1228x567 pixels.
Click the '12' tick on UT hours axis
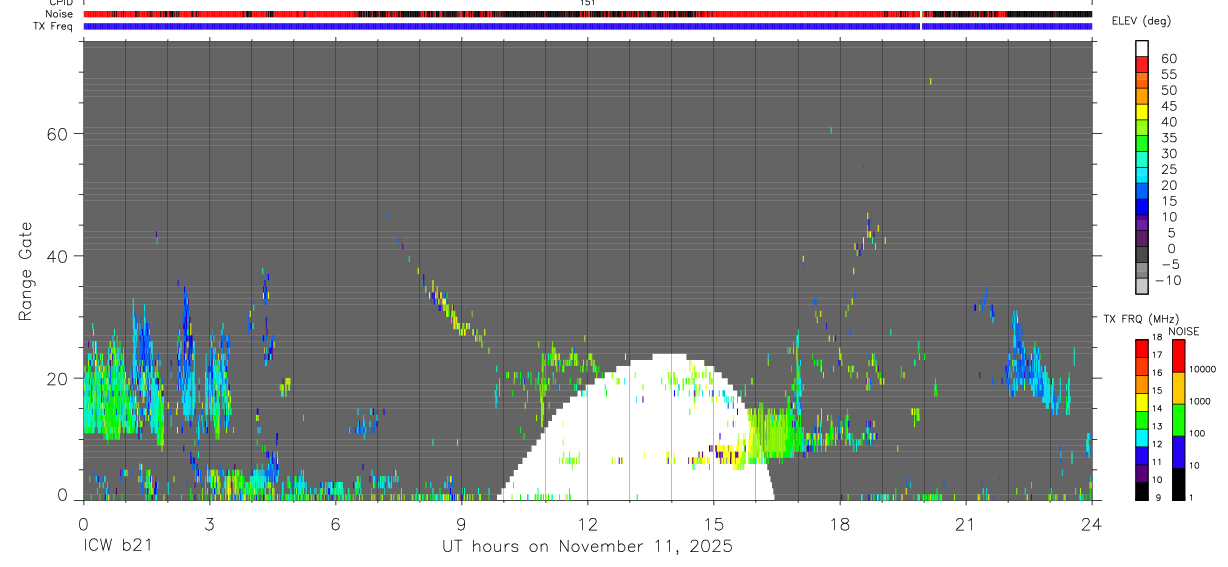point(587,523)
